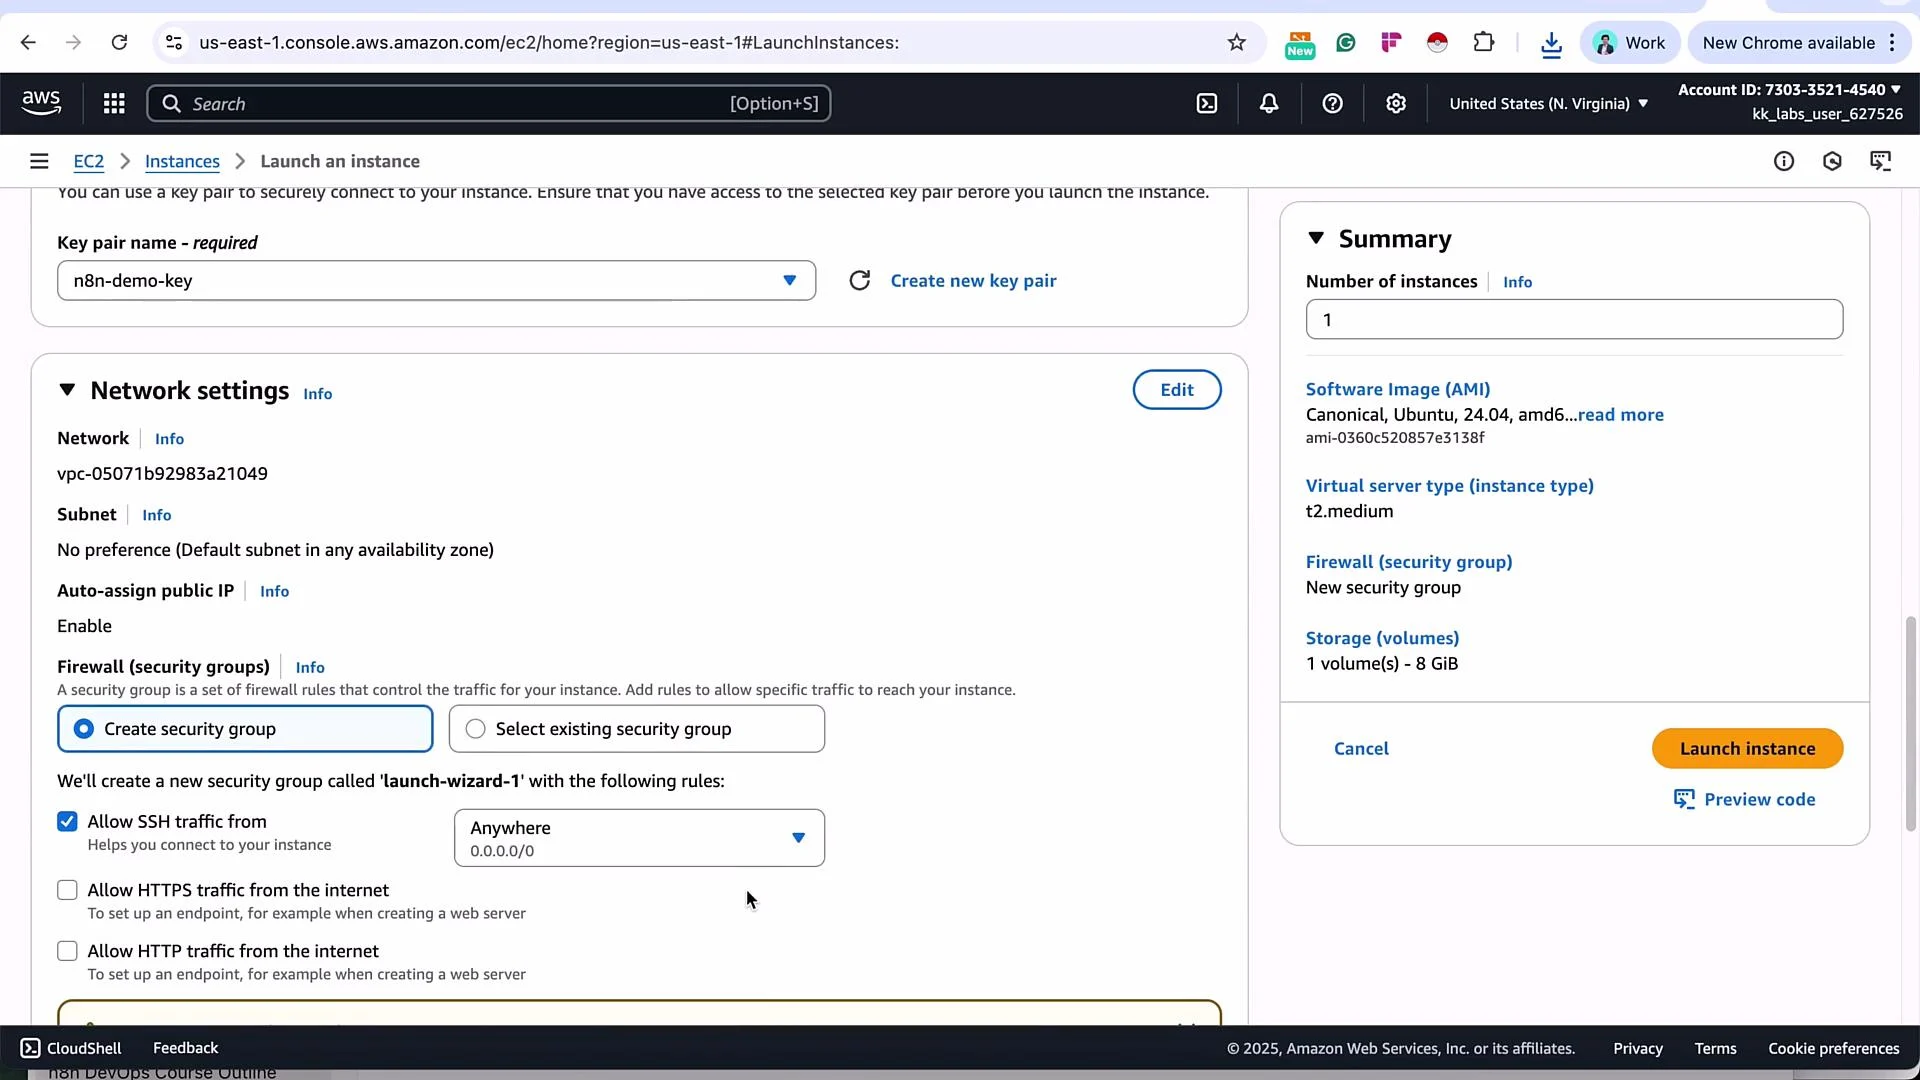This screenshot has height=1080, width=1920.
Task: Focus the AWS console search box
Action: point(489,103)
